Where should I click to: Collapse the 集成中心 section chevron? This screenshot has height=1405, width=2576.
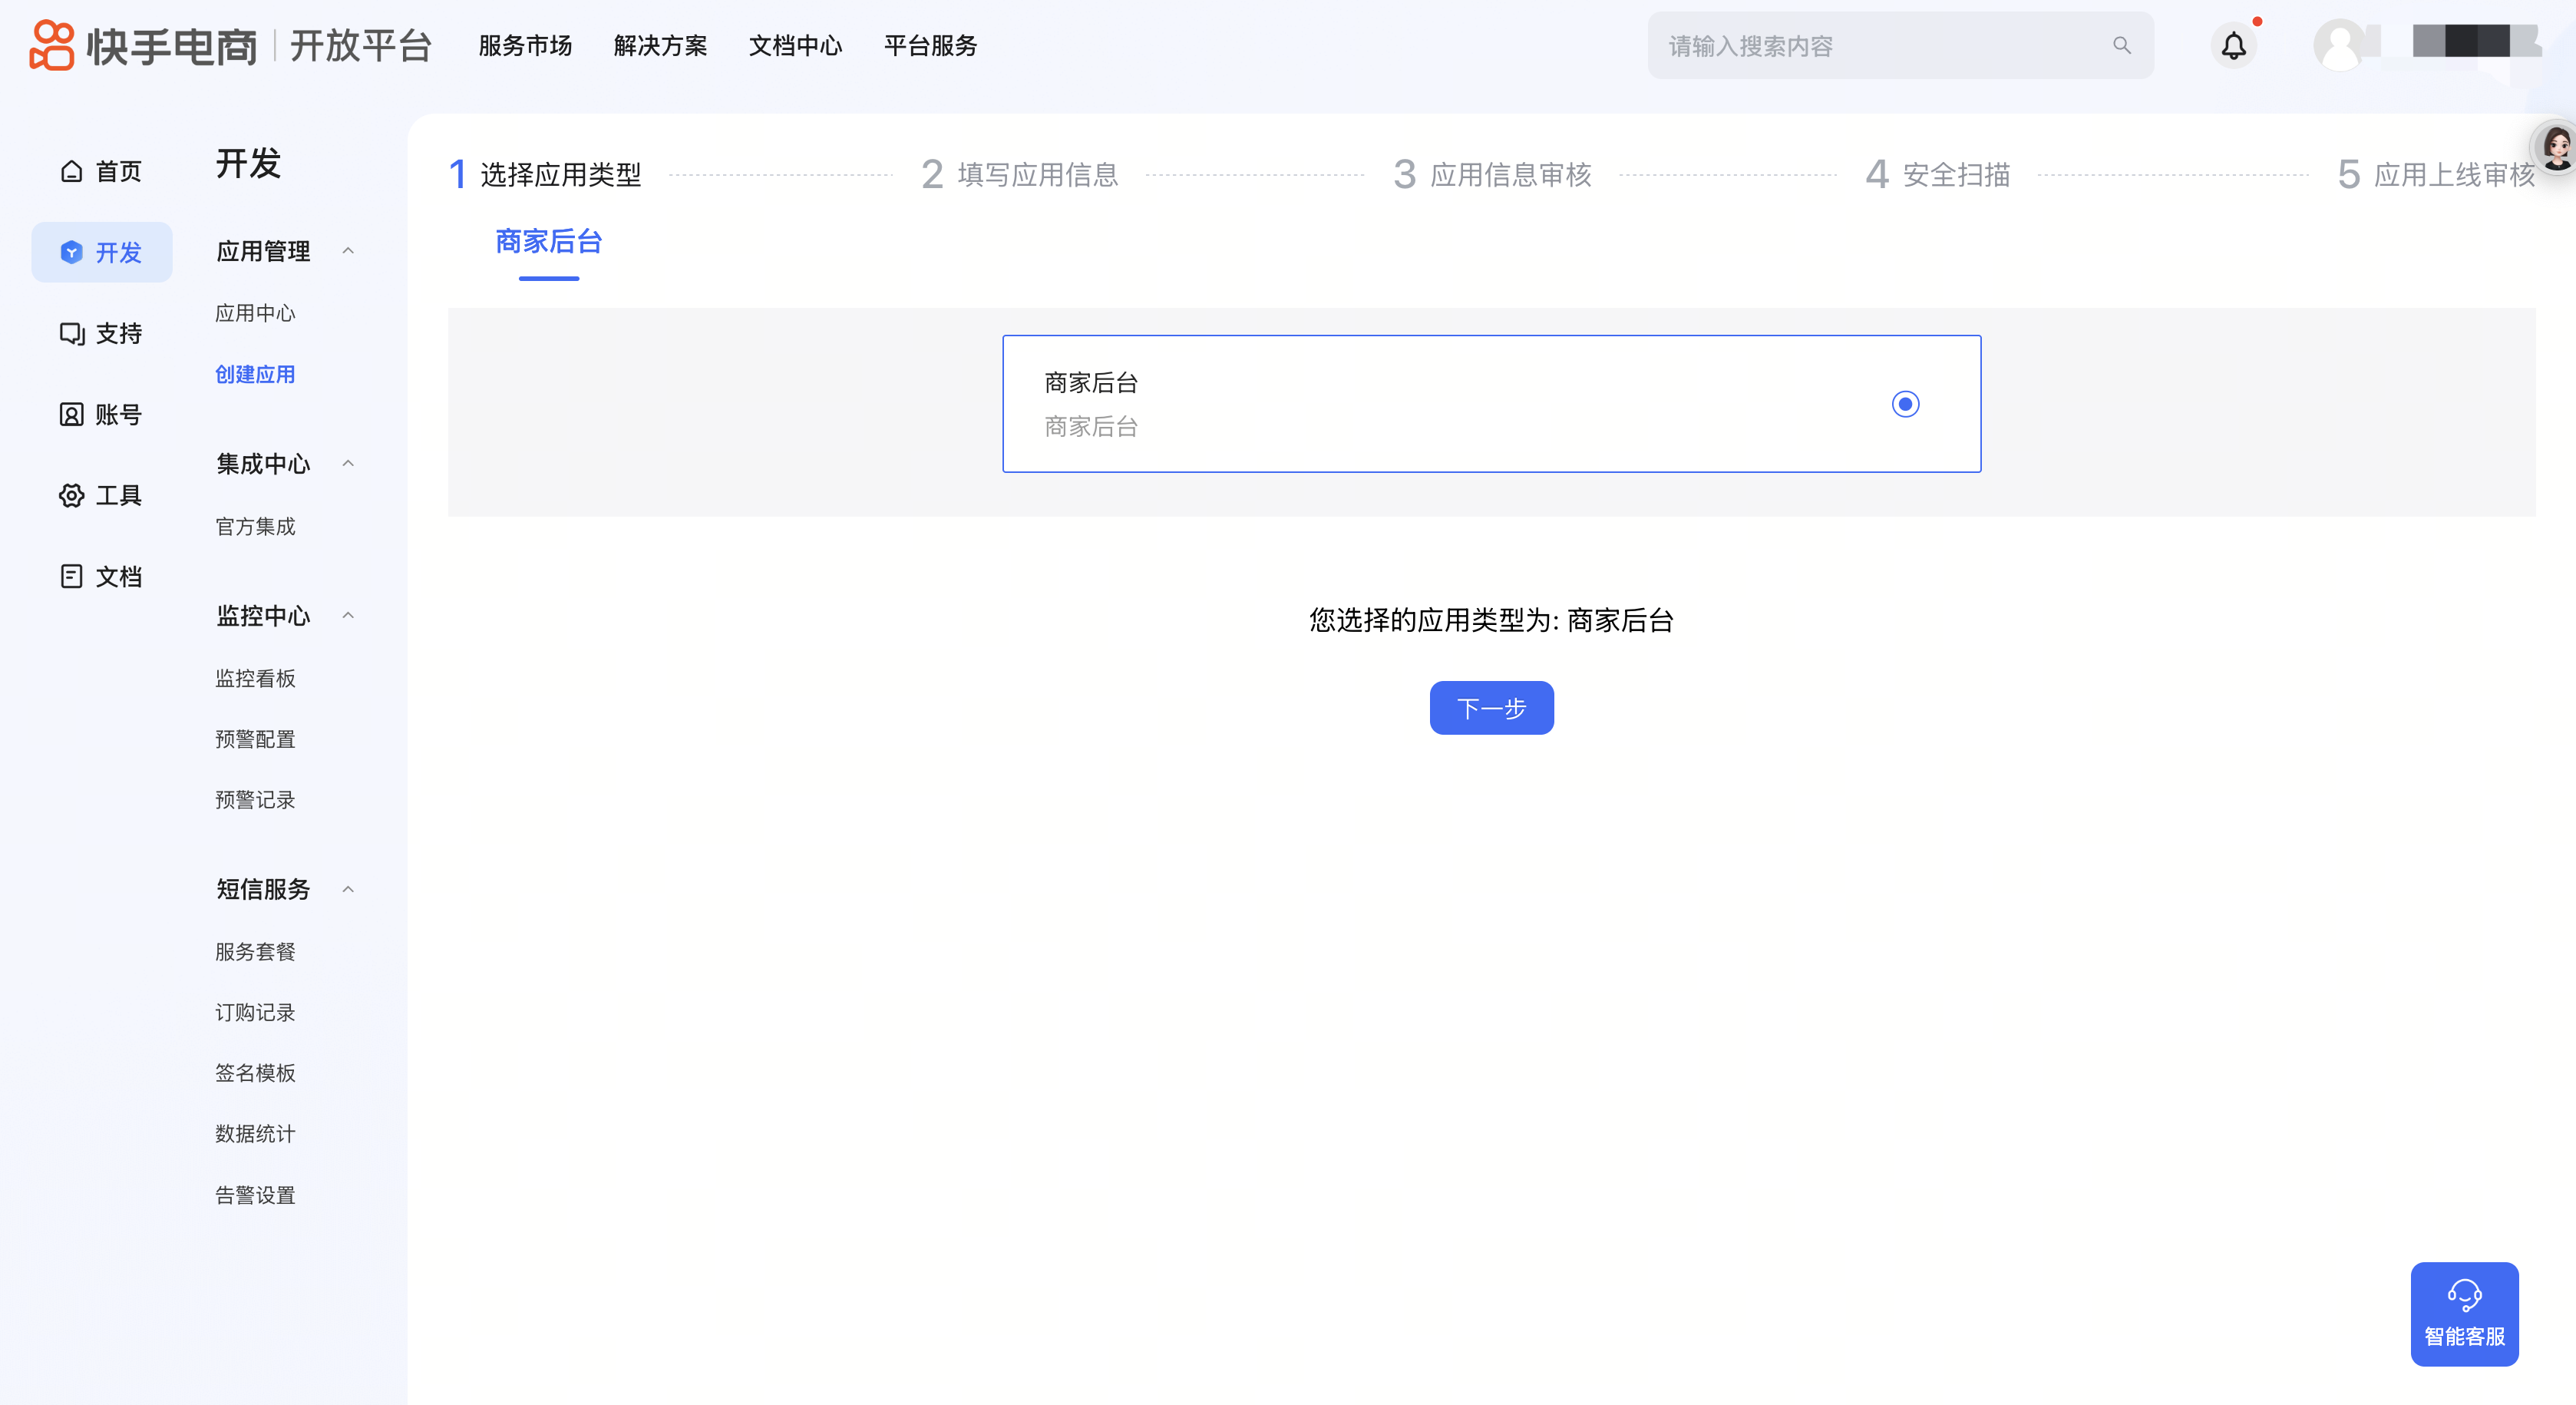pyautogui.click(x=348, y=464)
